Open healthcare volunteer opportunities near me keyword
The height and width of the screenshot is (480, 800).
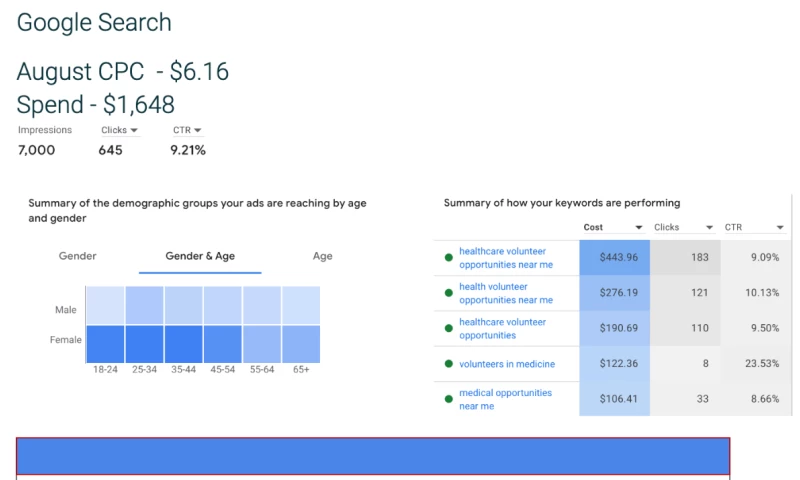[505, 258]
